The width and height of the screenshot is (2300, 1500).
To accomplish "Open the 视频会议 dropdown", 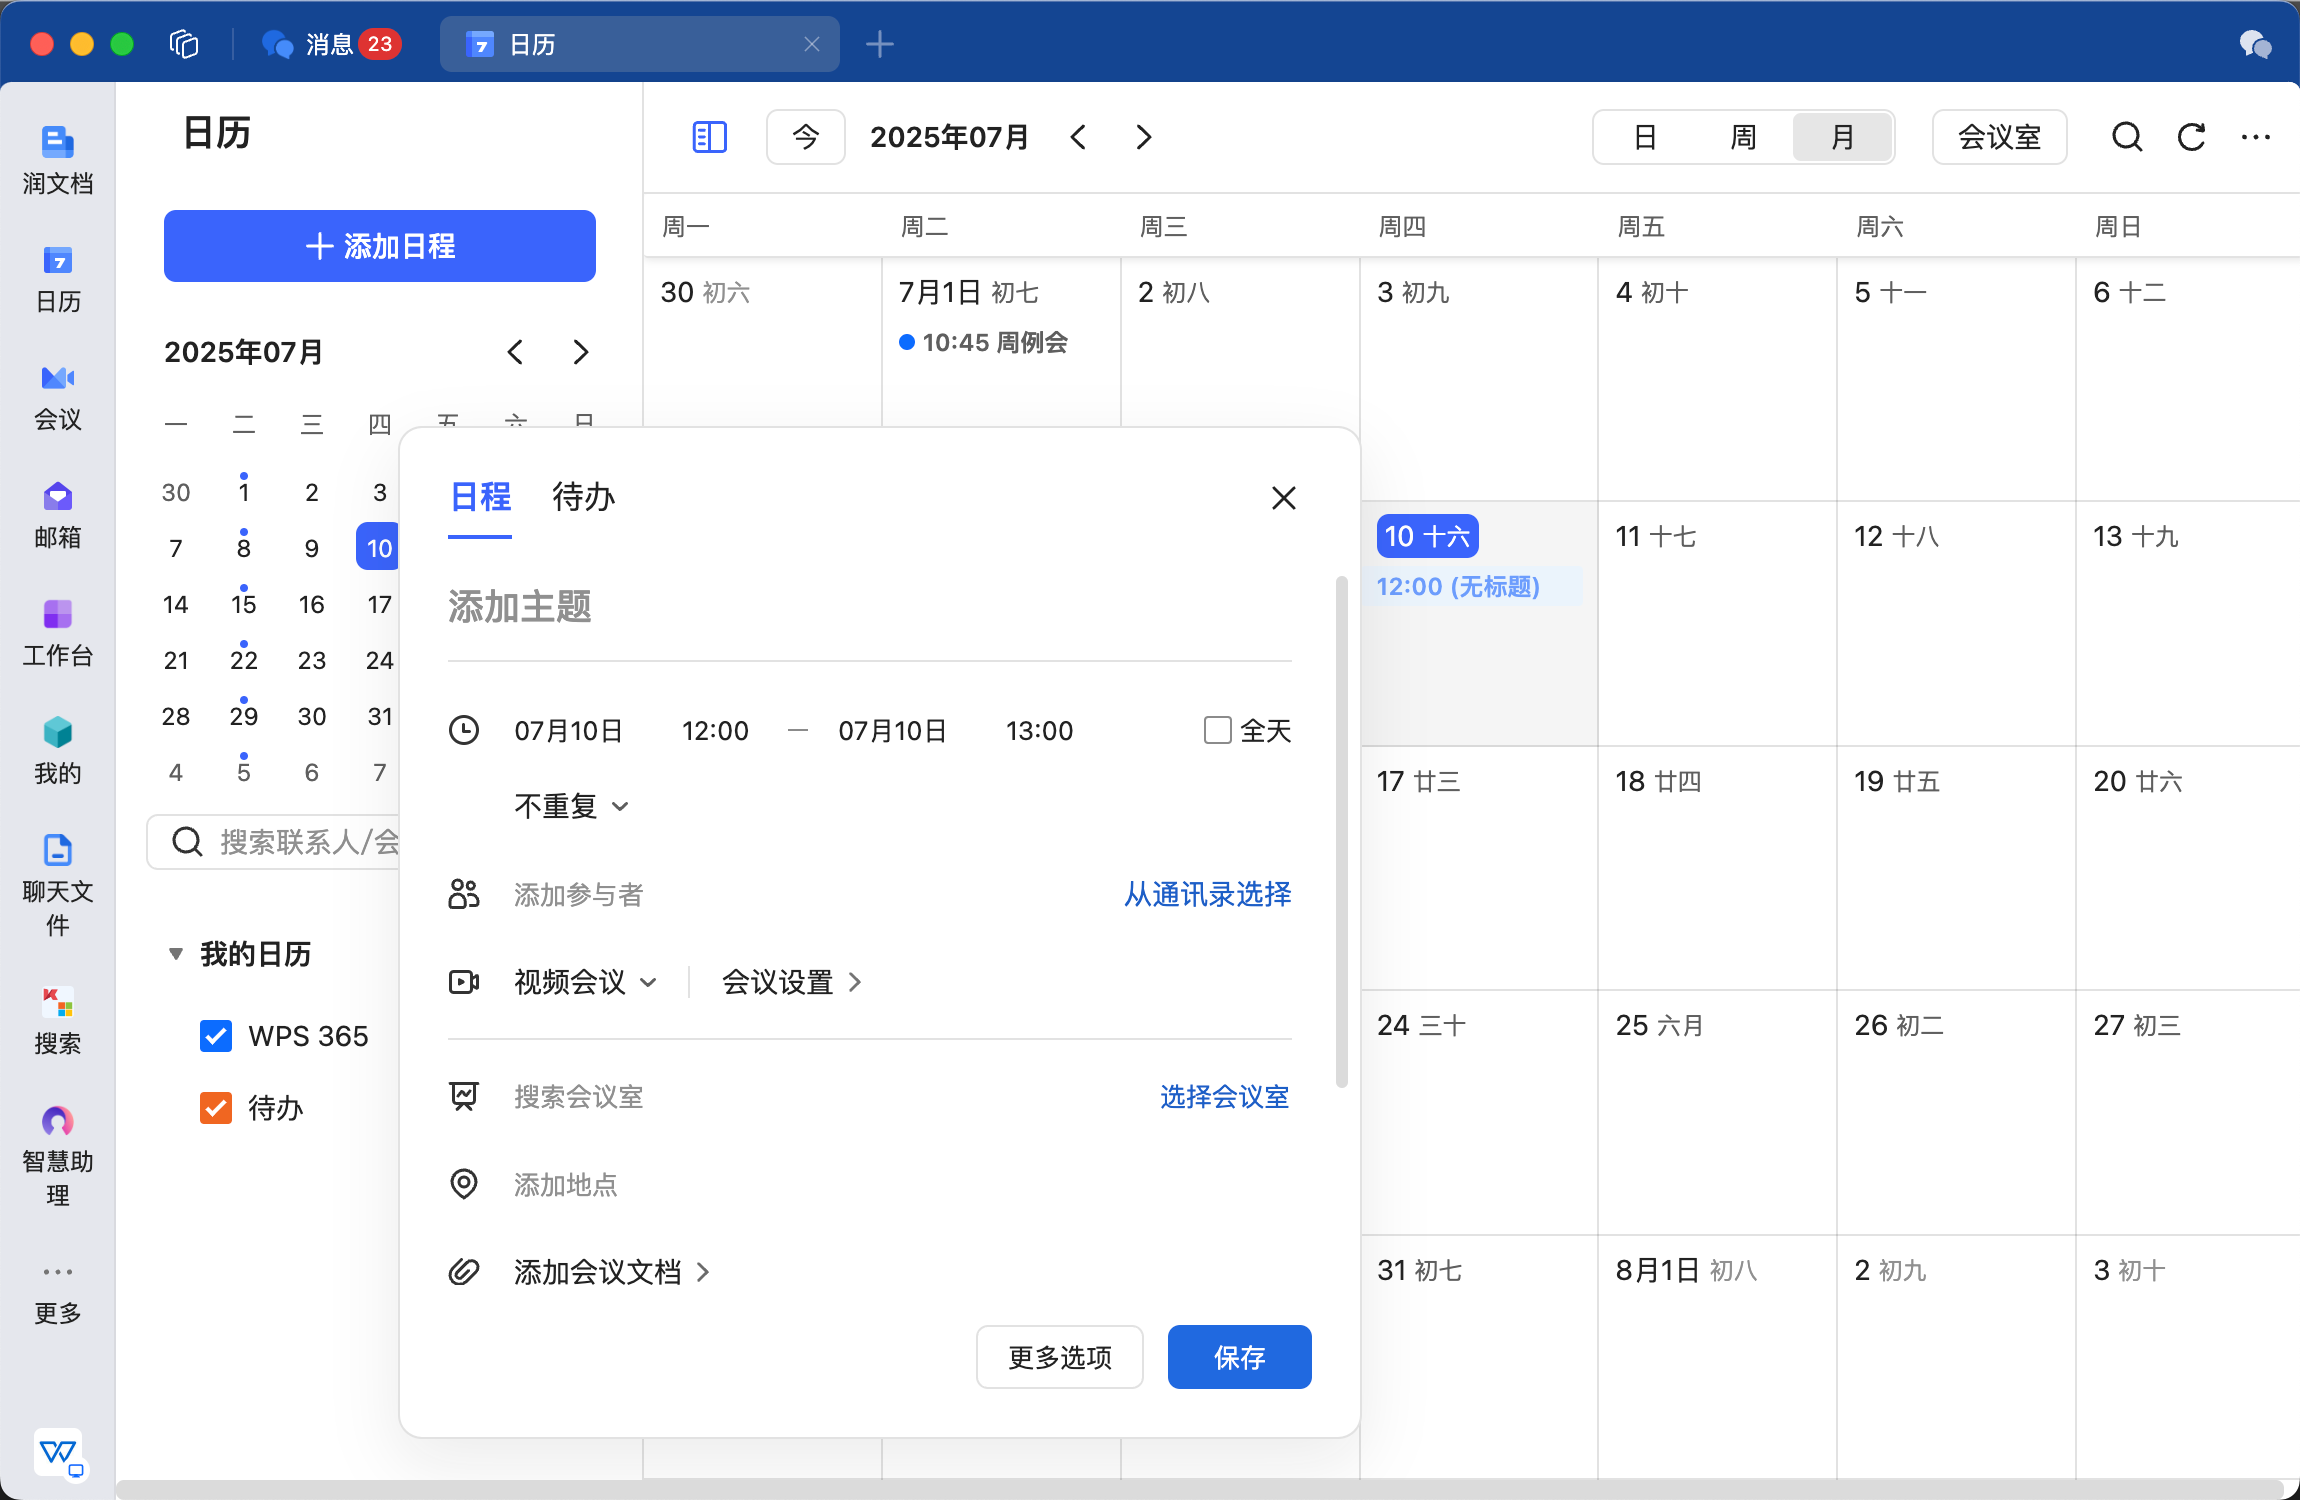I will point(586,982).
